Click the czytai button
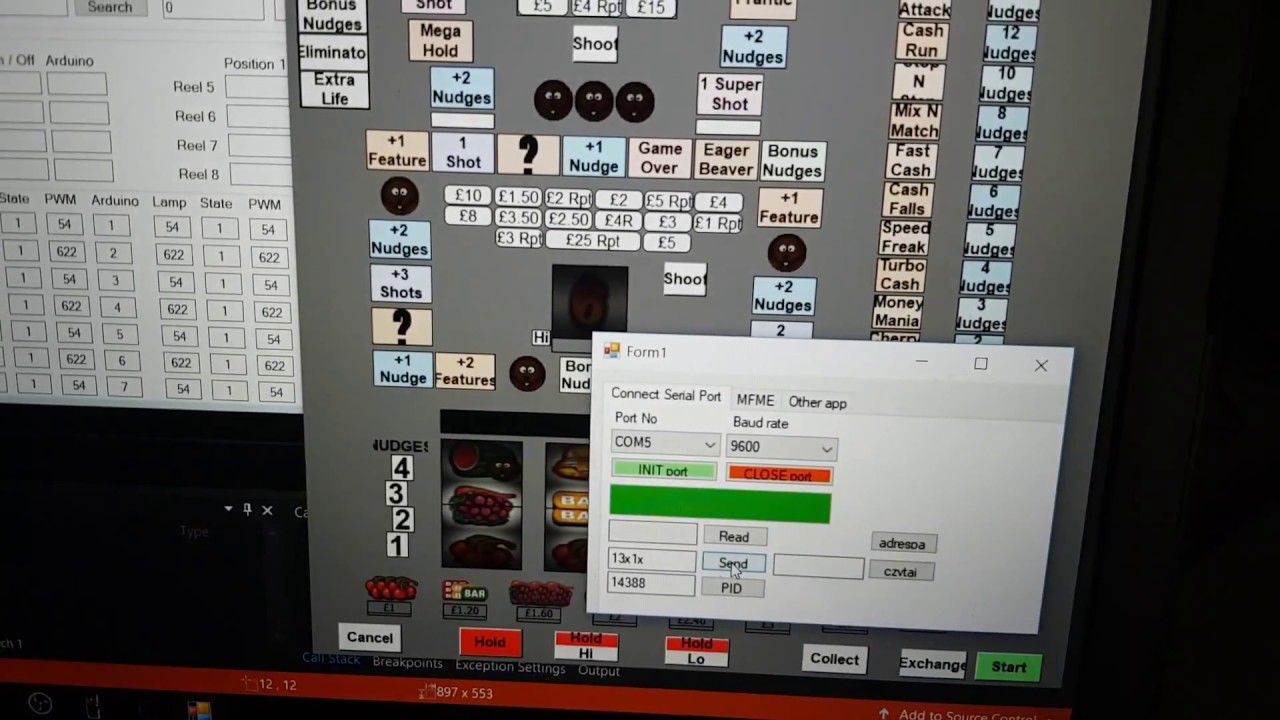1280x720 pixels. tap(900, 572)
